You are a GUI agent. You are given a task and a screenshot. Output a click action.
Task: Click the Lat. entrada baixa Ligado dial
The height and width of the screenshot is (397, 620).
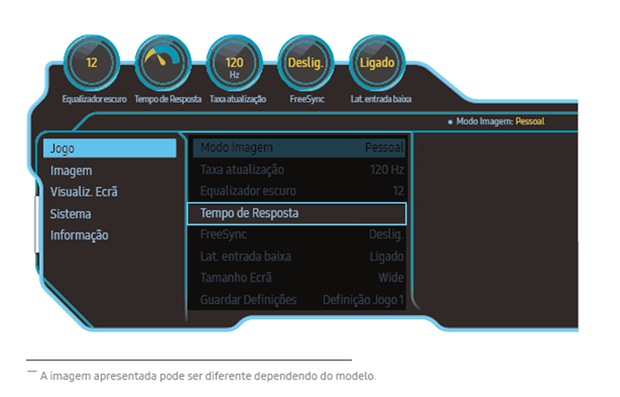[x=376, y=63]
